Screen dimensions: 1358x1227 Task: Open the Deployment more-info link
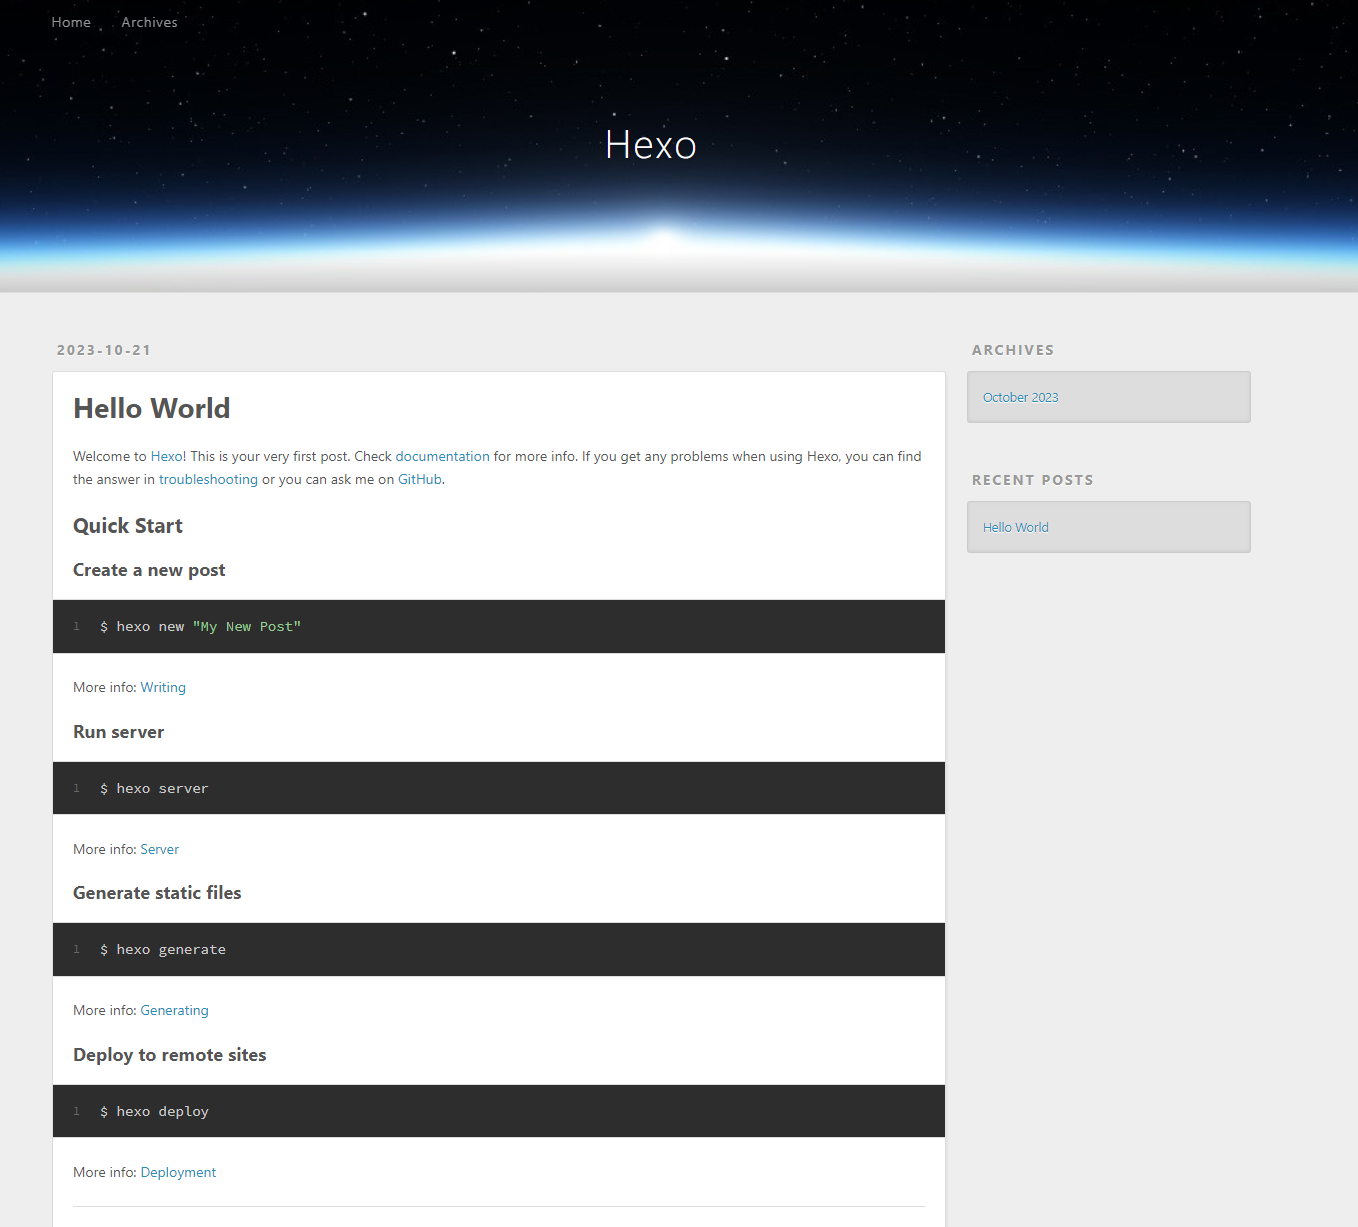click(x=178, y=1172)
